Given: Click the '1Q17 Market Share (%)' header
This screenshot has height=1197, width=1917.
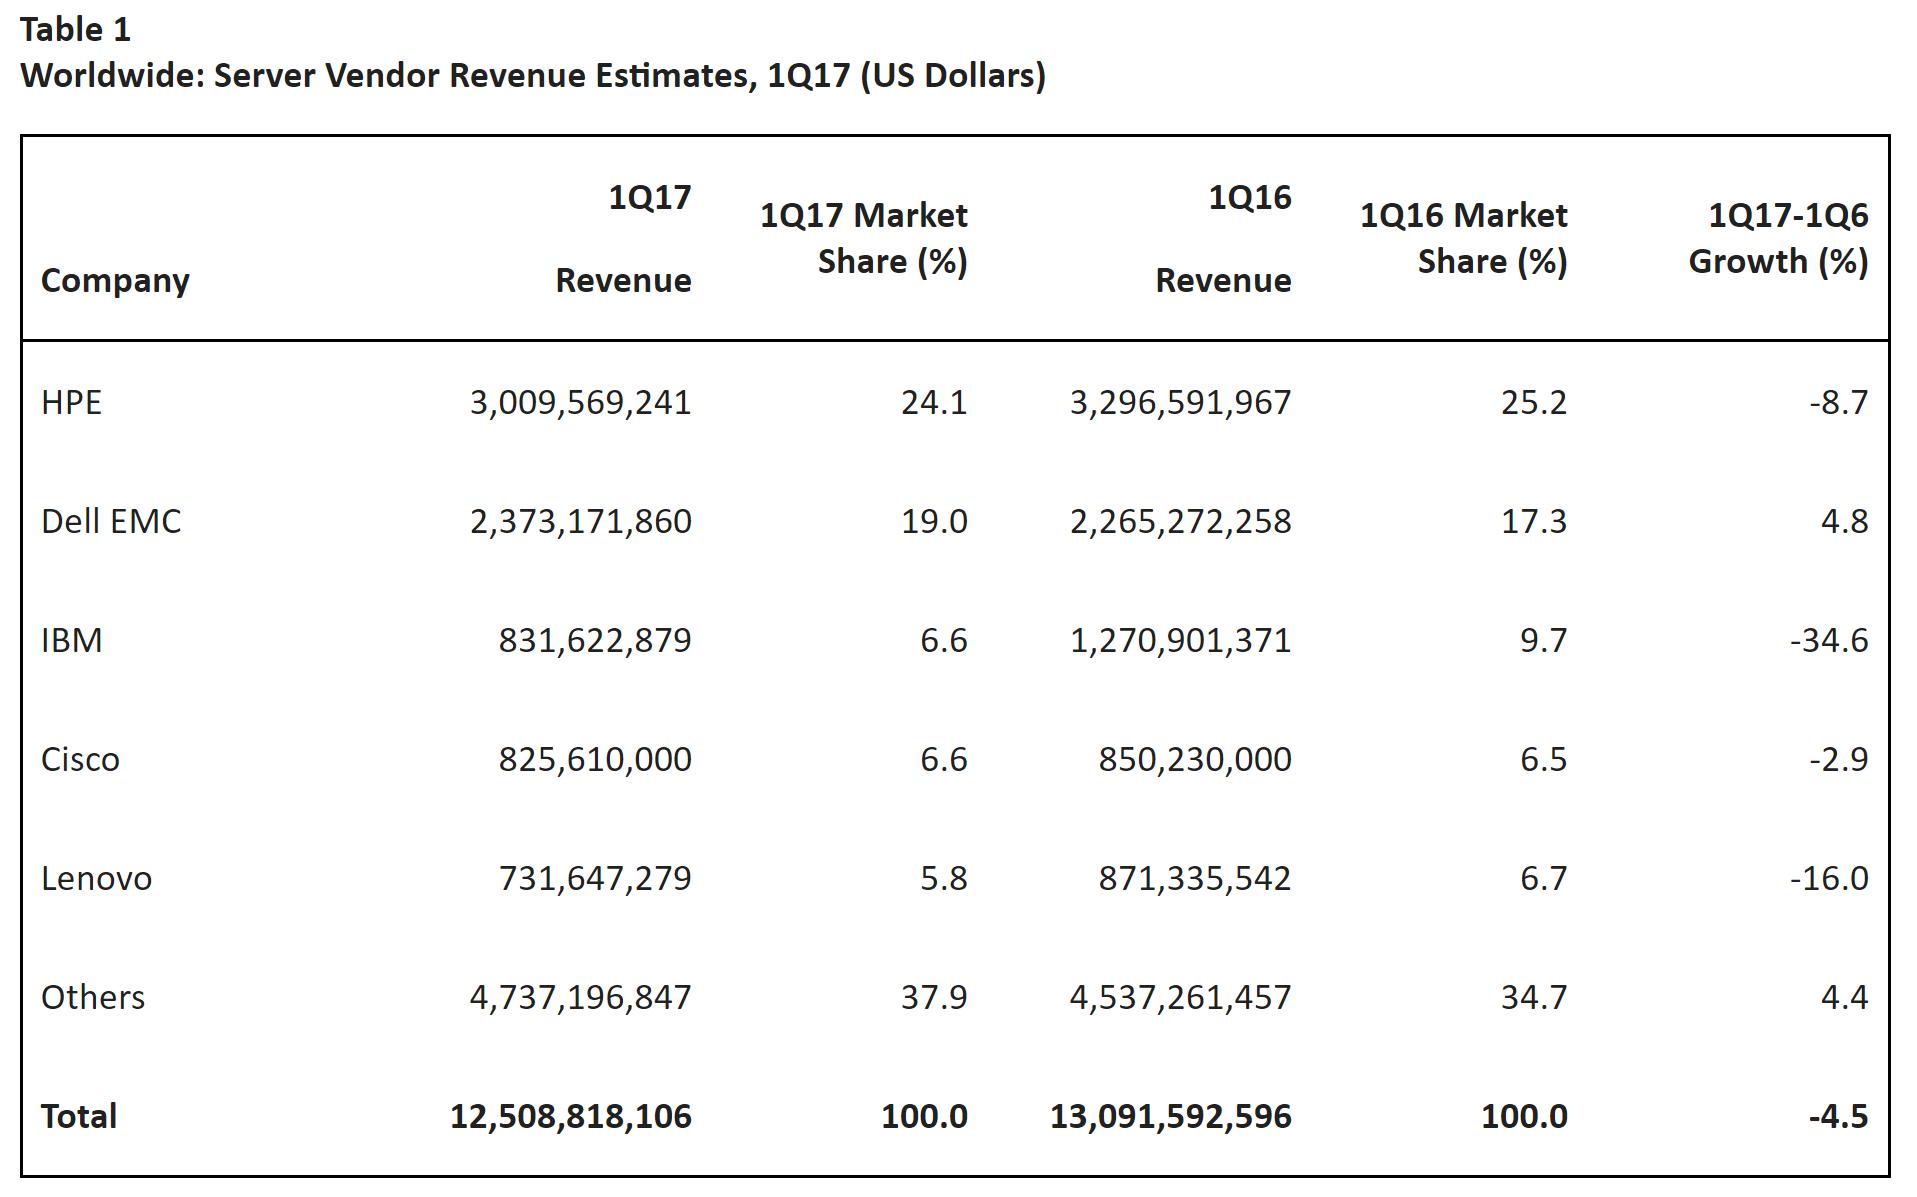Looking at the screenshot, I should click(x=864, y=238).
